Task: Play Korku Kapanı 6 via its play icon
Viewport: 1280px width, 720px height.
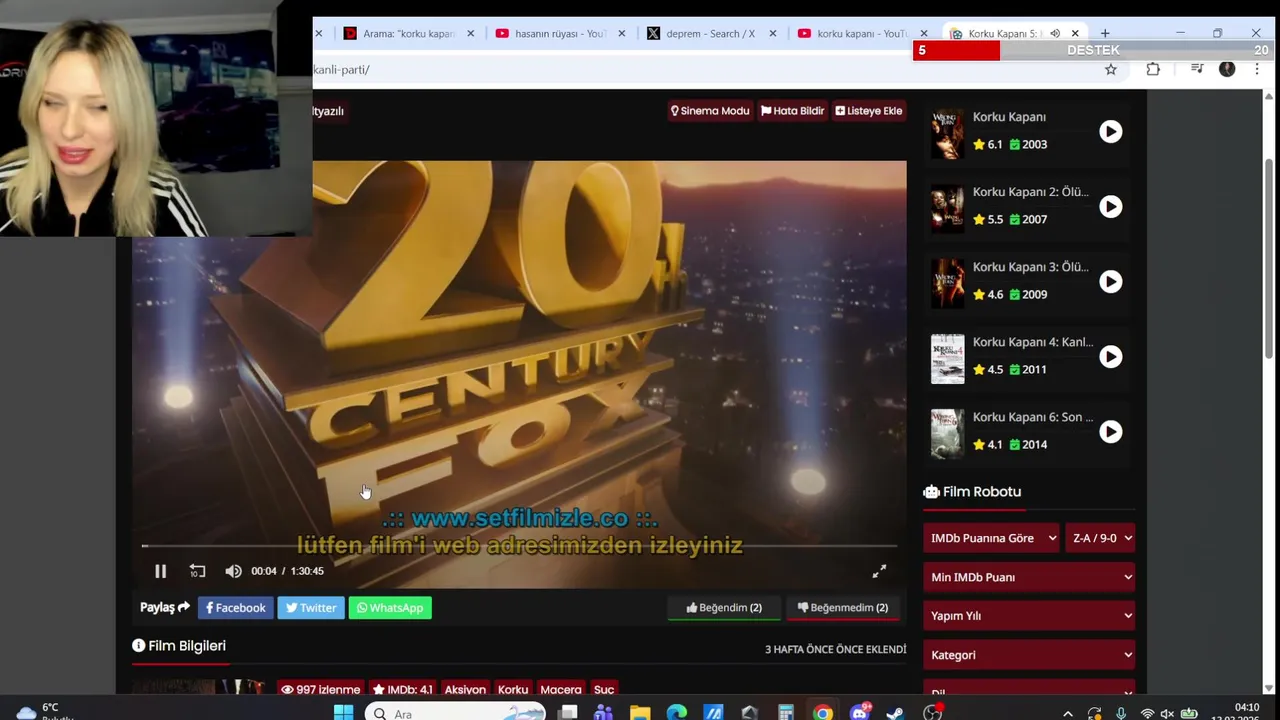Action: (1111, 431)
